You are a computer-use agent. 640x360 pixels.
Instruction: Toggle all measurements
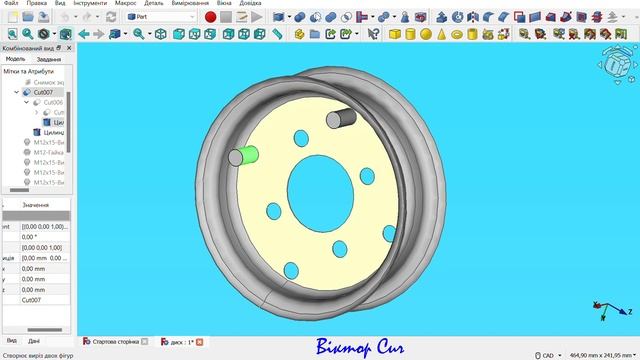(x=590, y=34)
